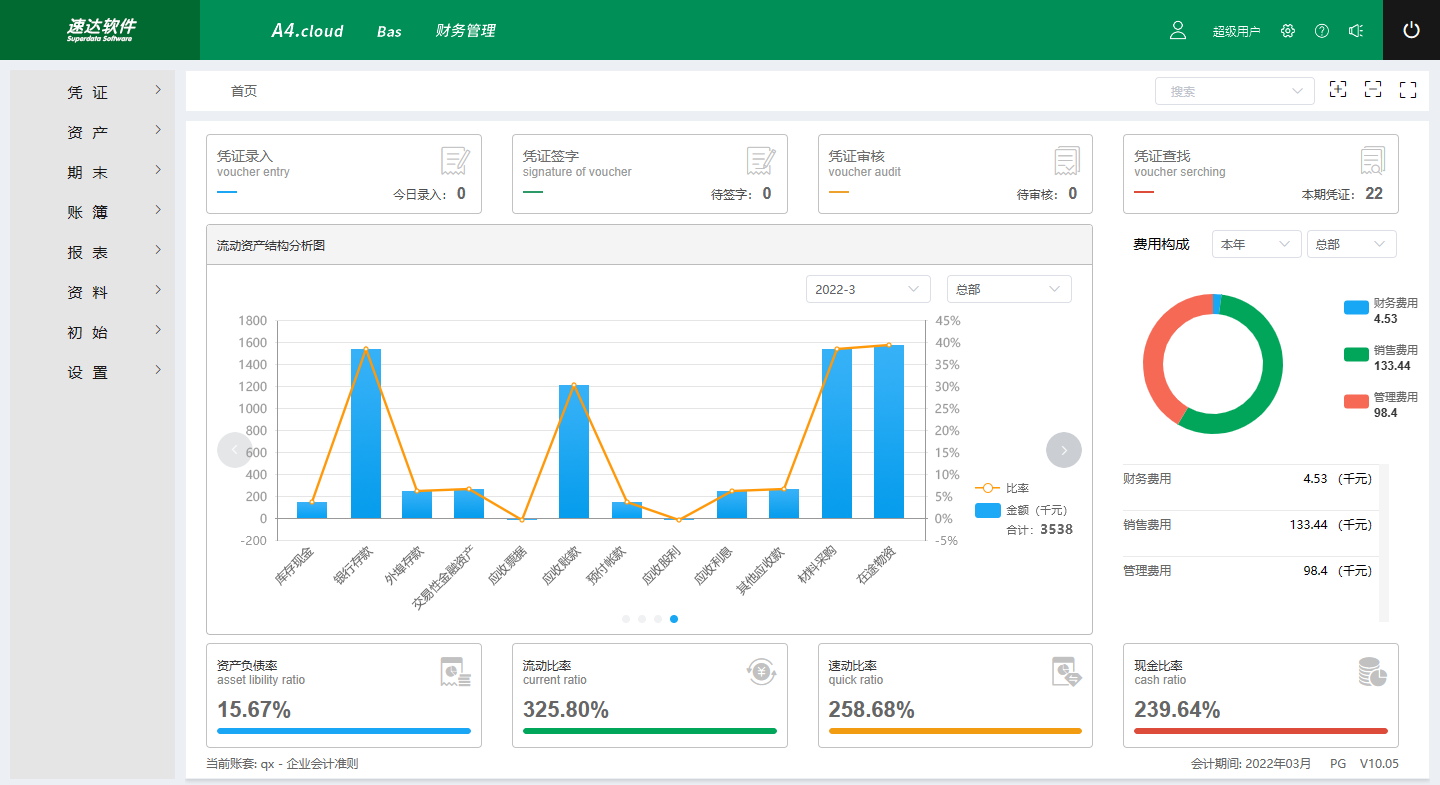Open the settings gear icon

pyautogui.click(x=1288, y=31)
